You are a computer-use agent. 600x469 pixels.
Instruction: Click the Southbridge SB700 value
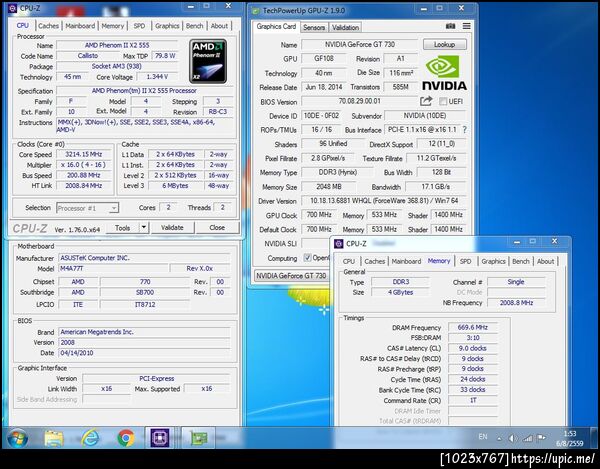pos(145,292)
